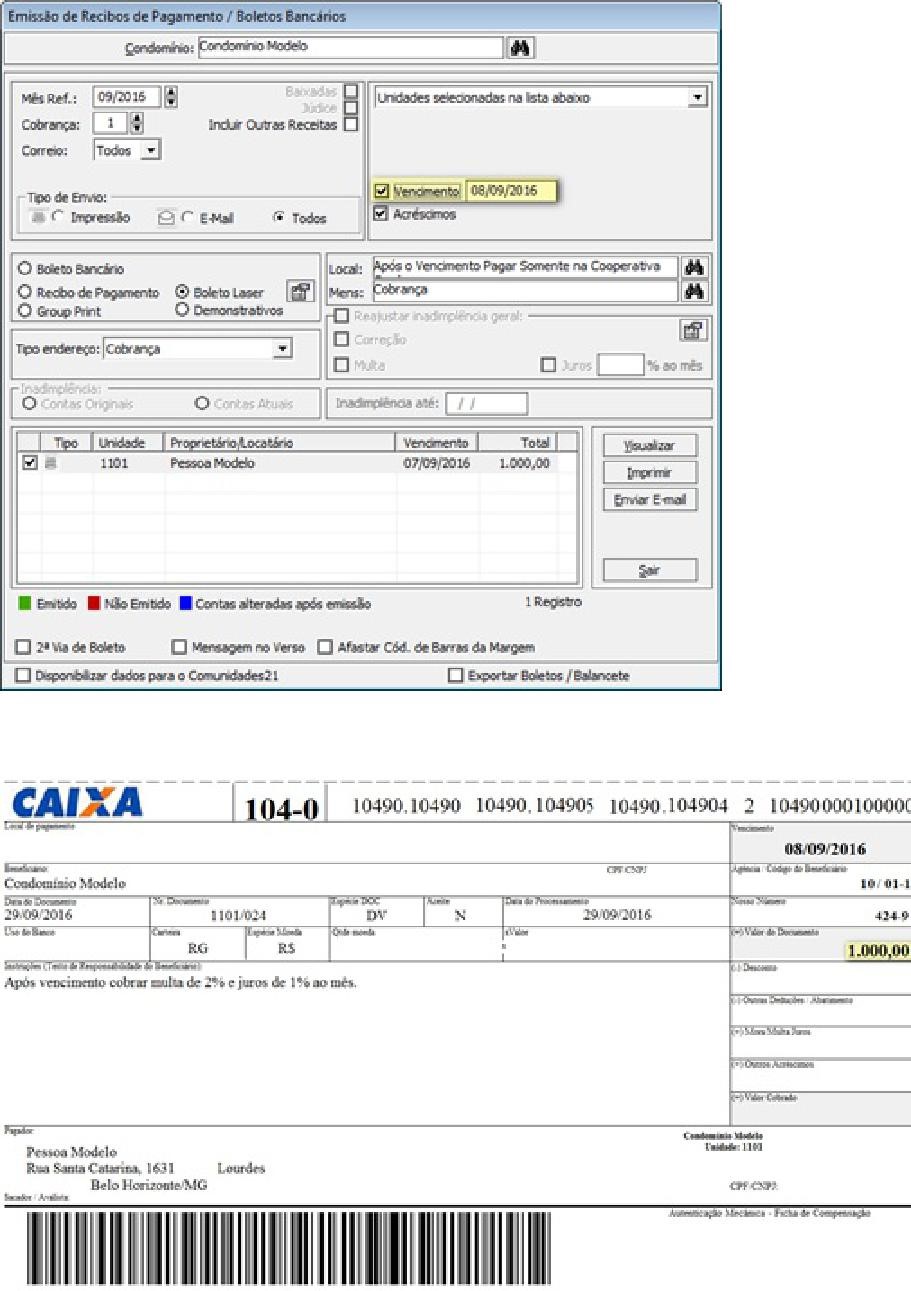Choose Group Print radio option
The width and height of the screenshot is (911, 1291).
(25, 311)
